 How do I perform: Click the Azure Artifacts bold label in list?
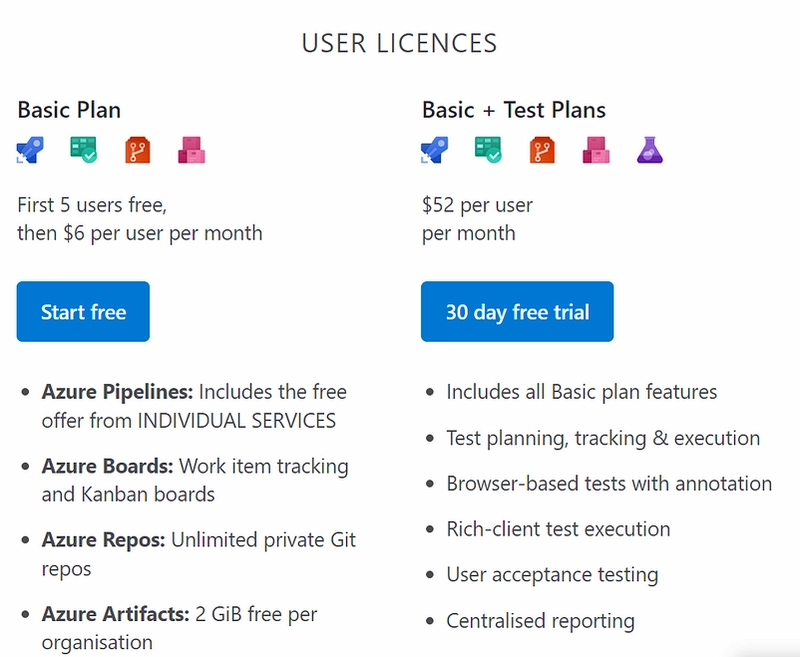point(116,614)
